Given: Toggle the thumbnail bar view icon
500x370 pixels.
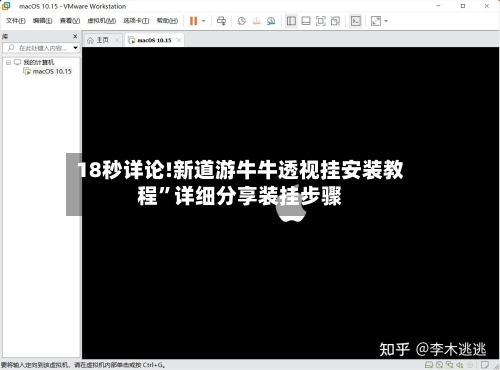Looking at the screenshot, I should (306, 21).
